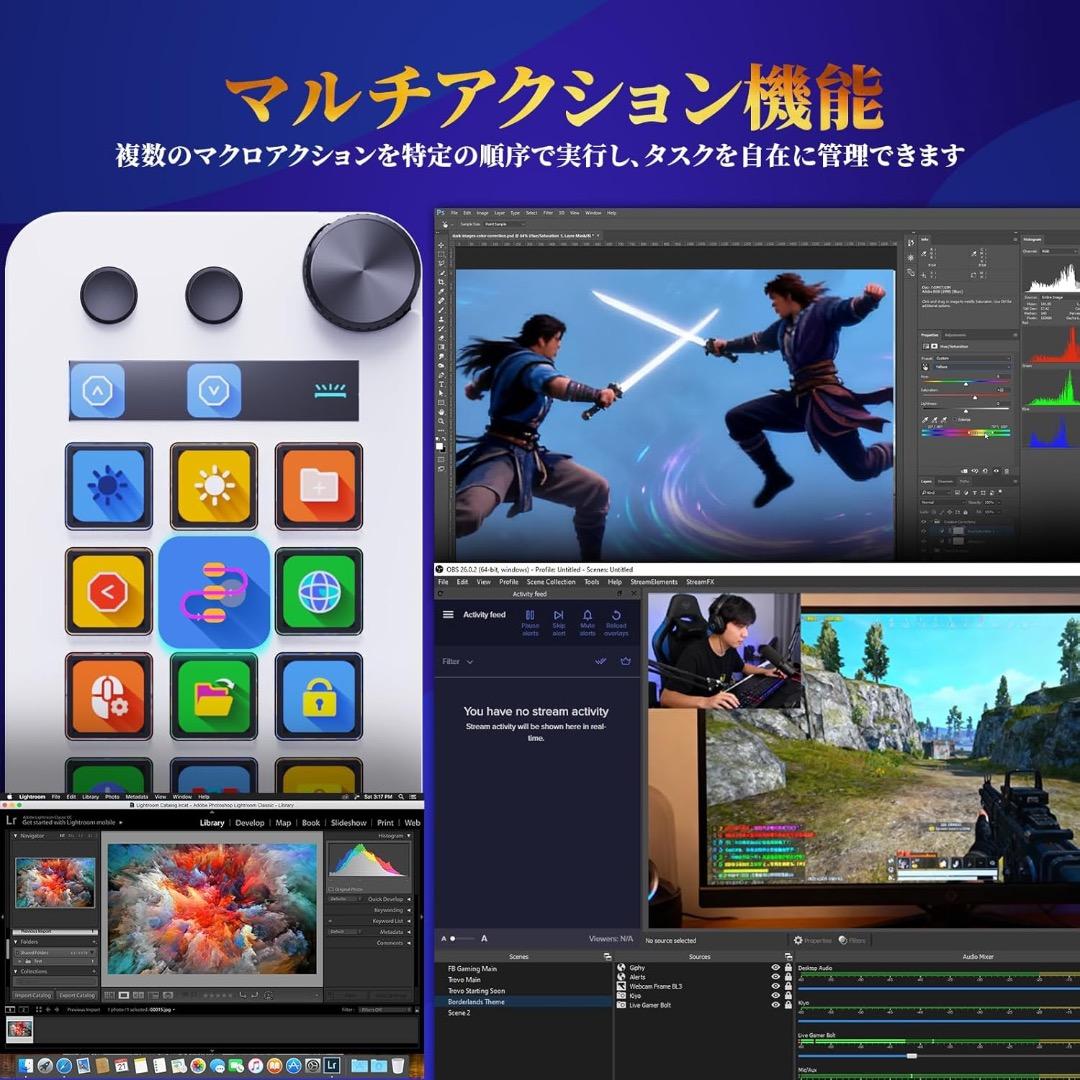Select the Trovo Main scene in OBS
The height and width of the screenshot is (1080, 1080).
[x=464, y=979]
